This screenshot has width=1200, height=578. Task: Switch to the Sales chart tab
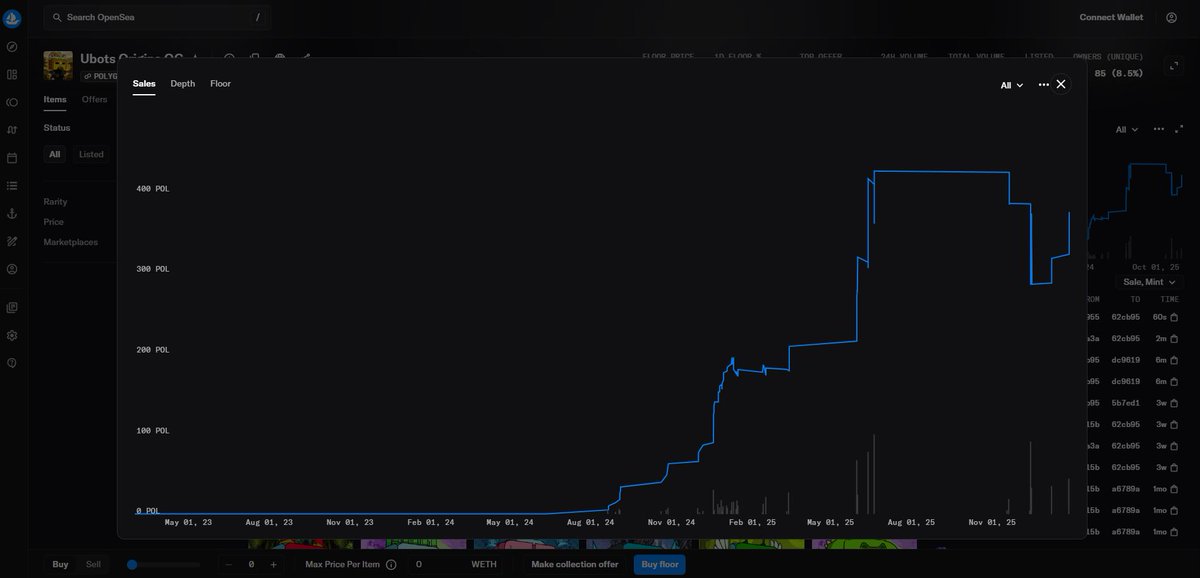pyautogui.click(x=144, y=84)
